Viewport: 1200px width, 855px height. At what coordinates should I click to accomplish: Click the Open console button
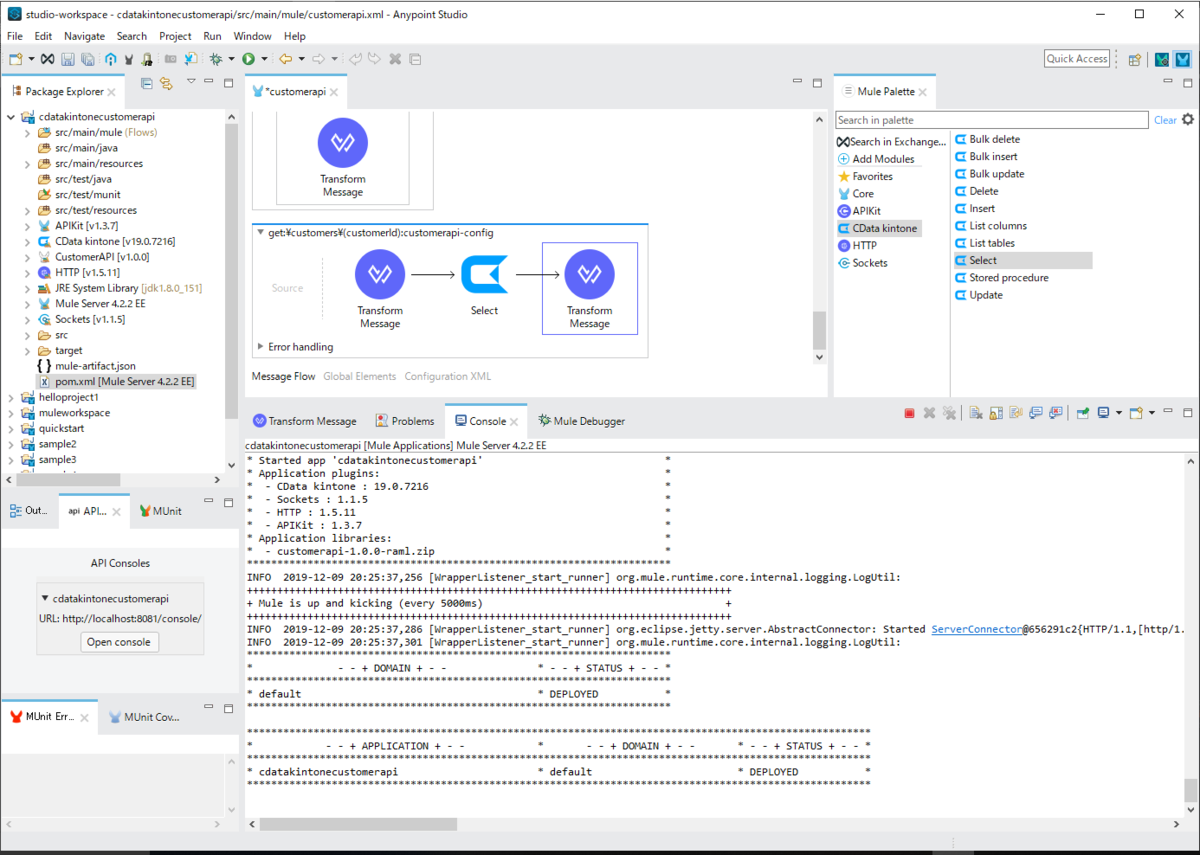(x=119, y=641)
